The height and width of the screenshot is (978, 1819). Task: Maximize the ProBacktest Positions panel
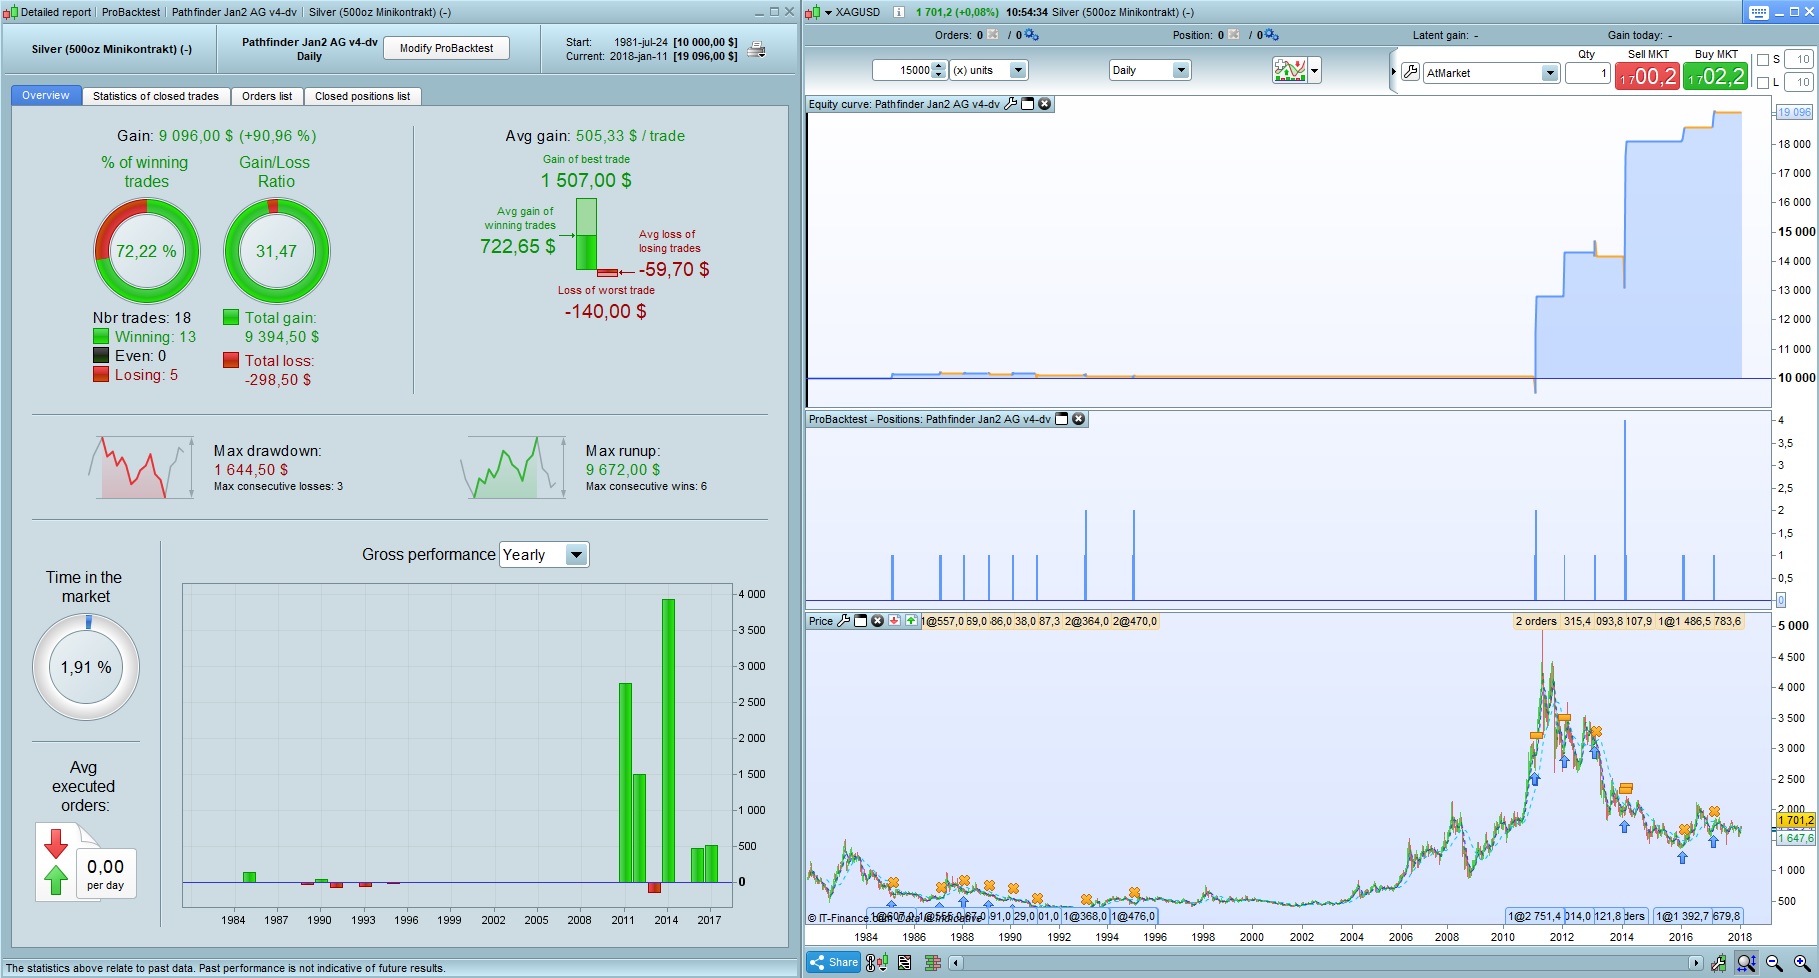tap(1062, 419)
